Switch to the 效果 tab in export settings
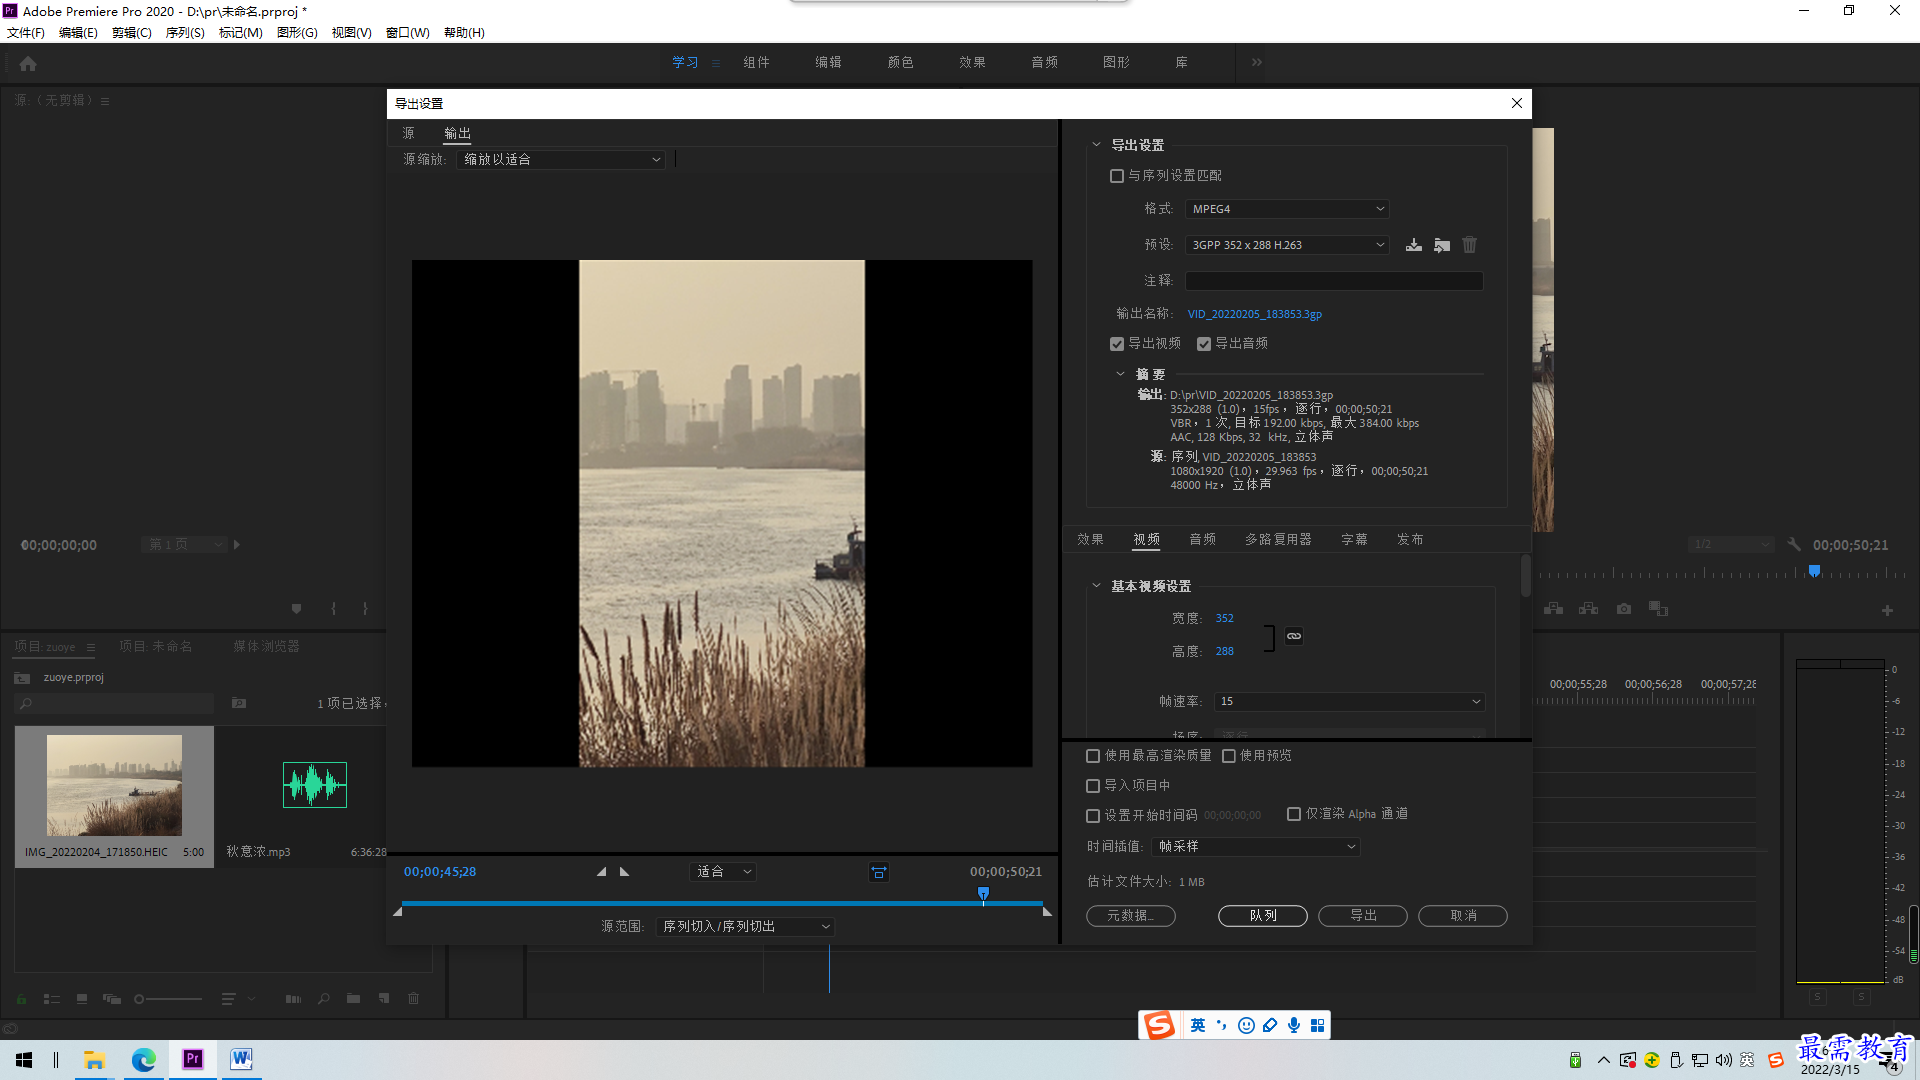Image resolution: width=1920 pixels, height=1080 pixels. pos(1090,540)
